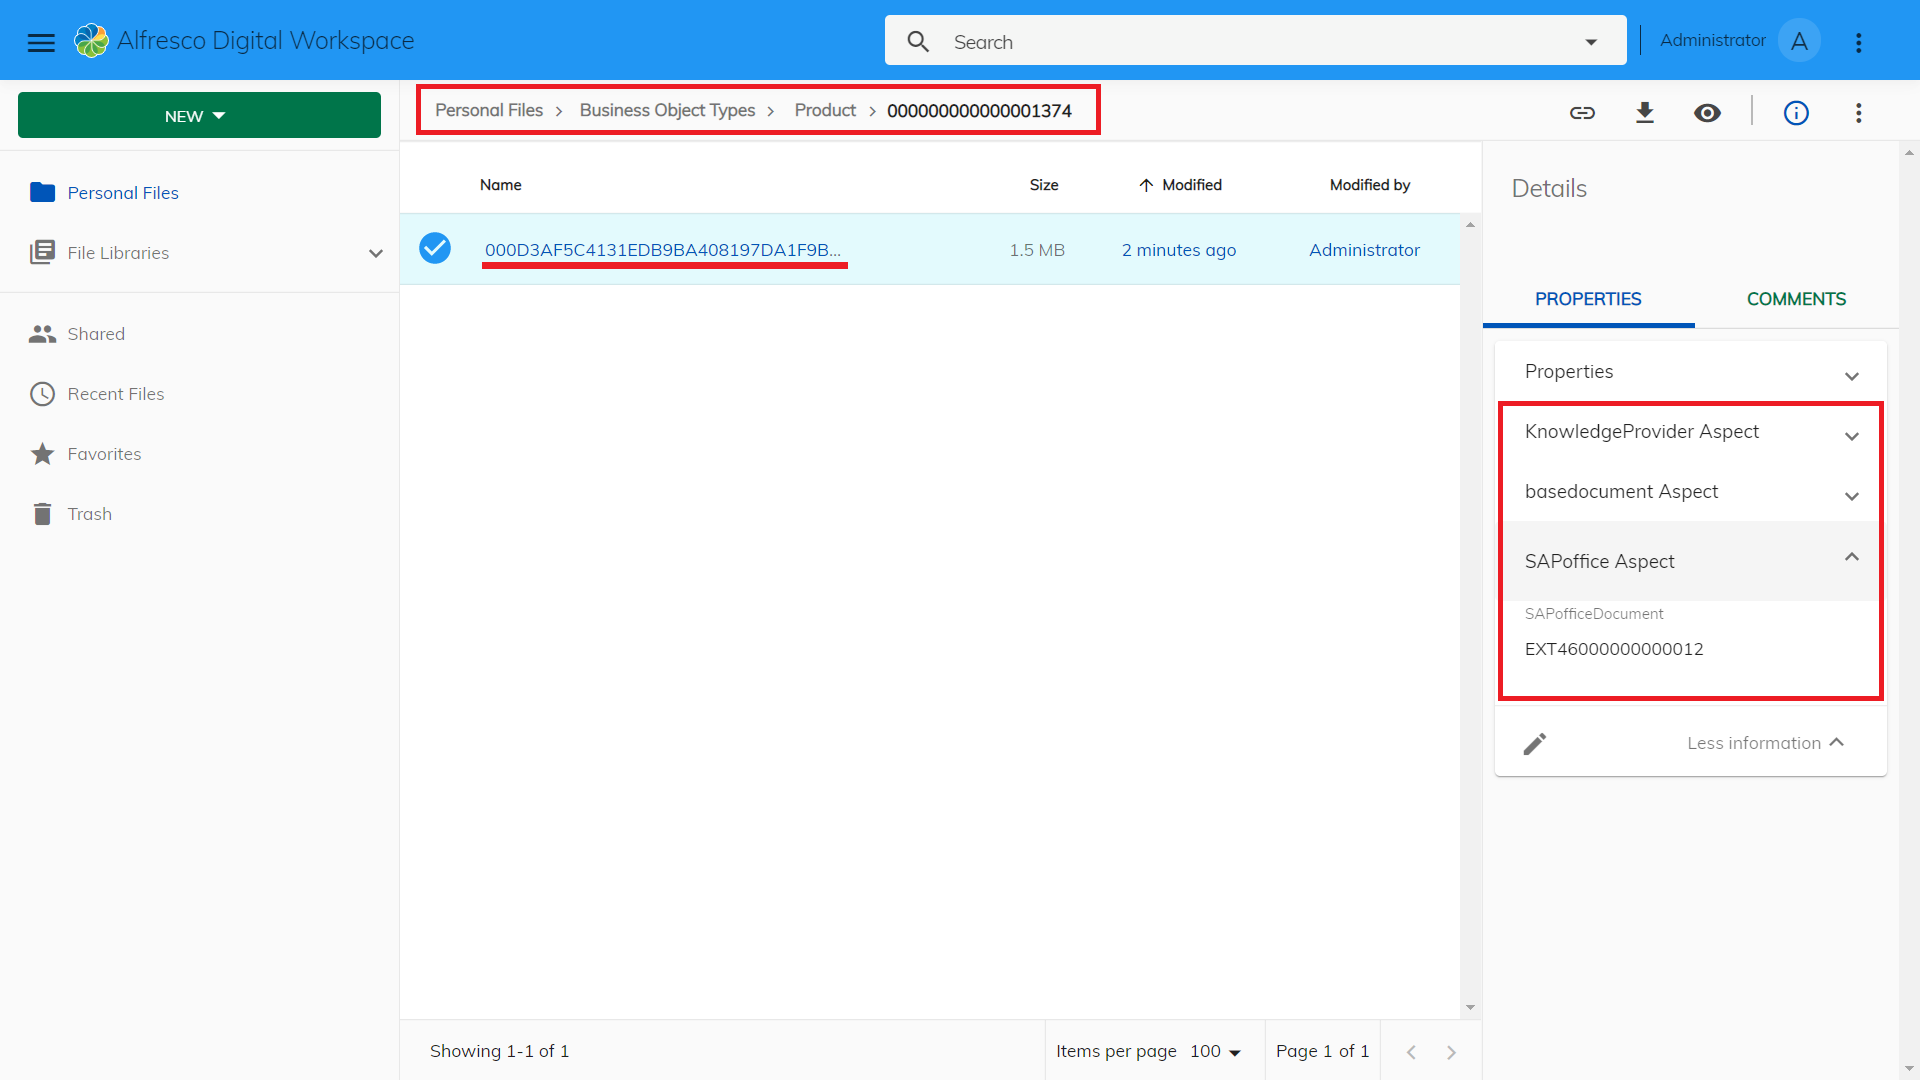Switch to the COMMENTS tab
The height and width of the screenshot is (1080, 1920).
pyautogui.click(x=1796, y=299)
